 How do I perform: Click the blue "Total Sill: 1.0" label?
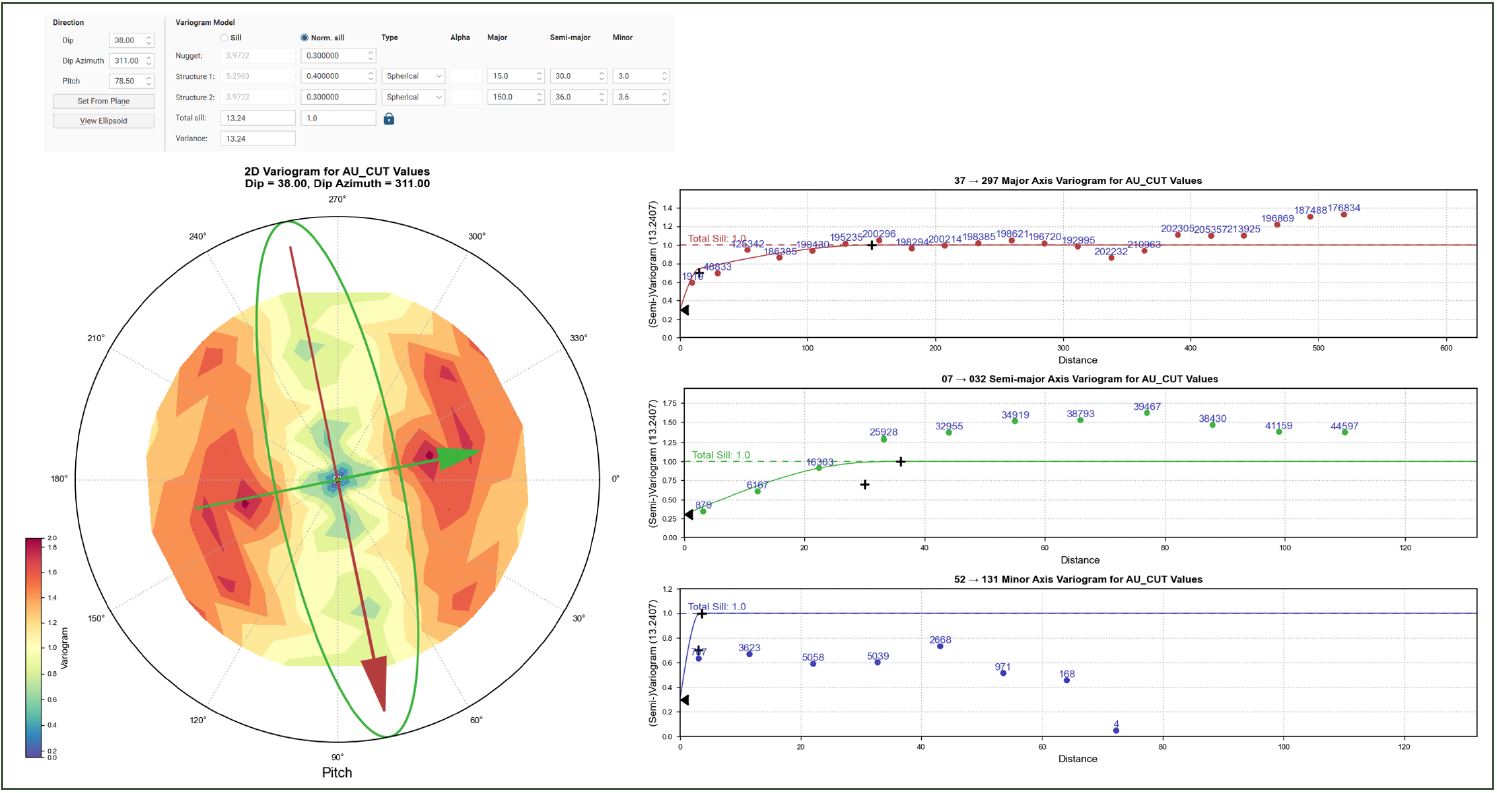click(x=717, y=606)
